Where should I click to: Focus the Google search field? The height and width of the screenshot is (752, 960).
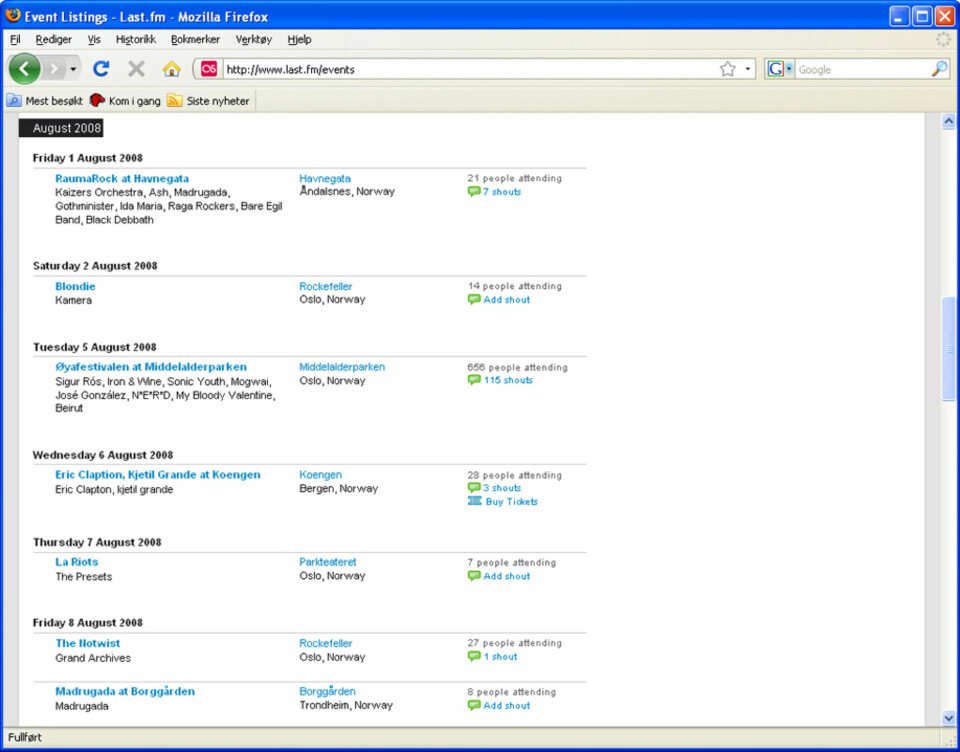tap(862, 70)
